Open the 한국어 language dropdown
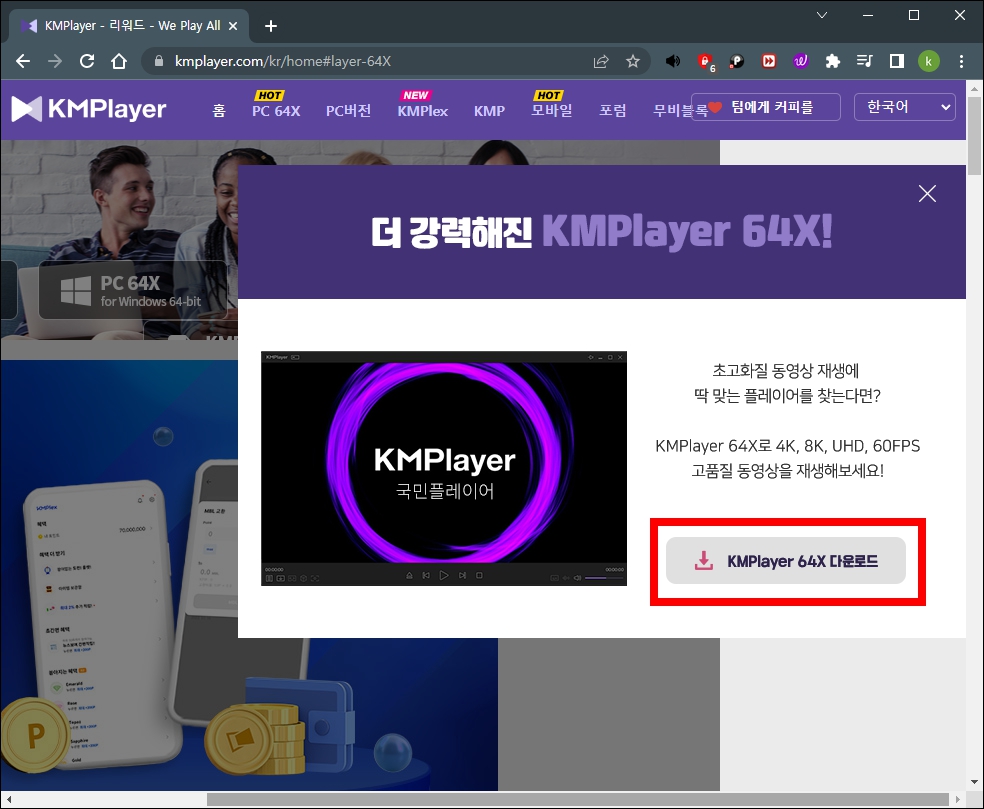Screen dimensions: 984x809 pyautogui.click(x=904, y=107)
